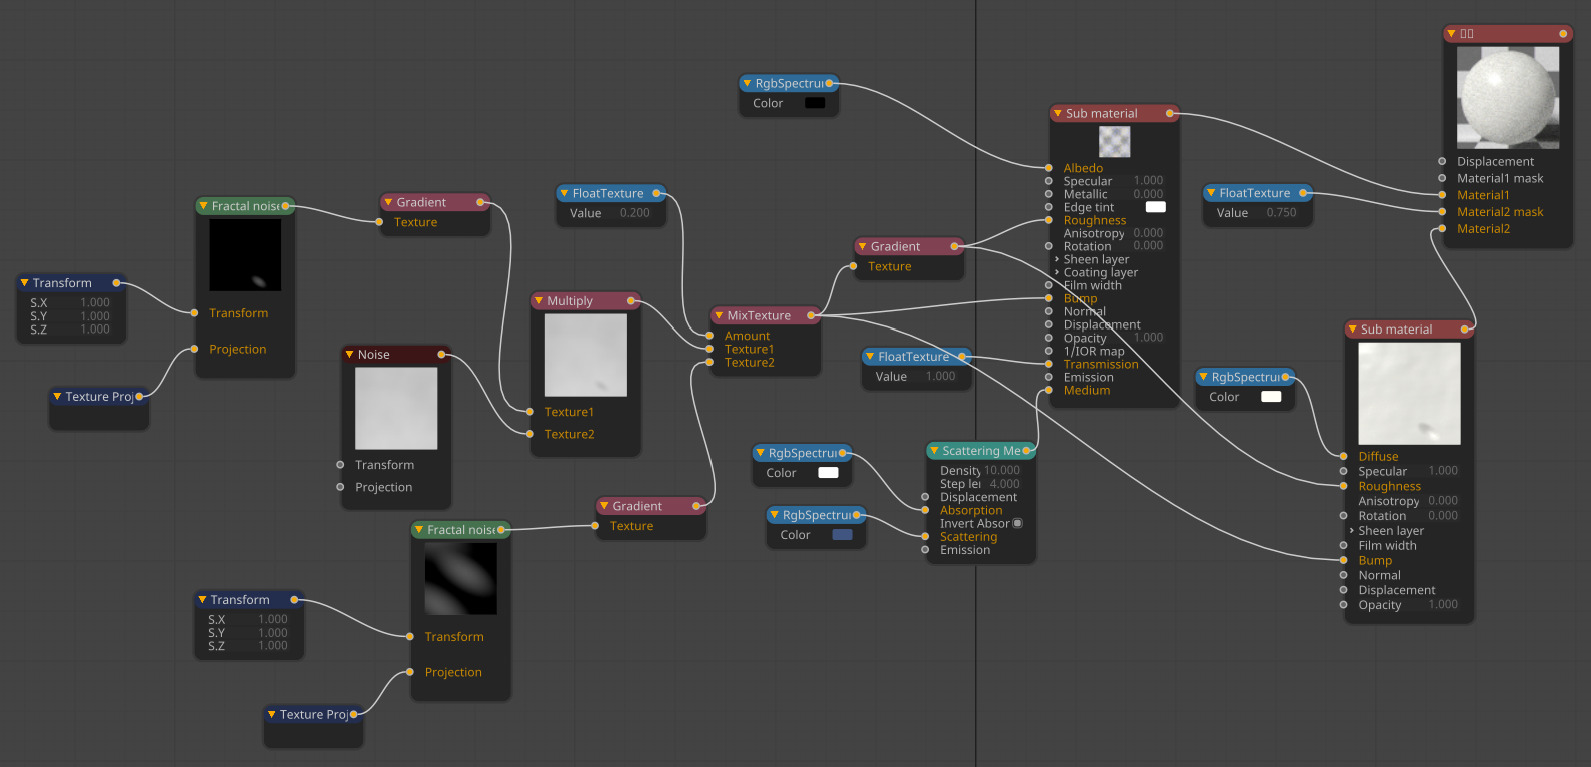This screenshot has width=1591, height=767.
Task: Collapse the Multiply node using its triangle
Action: (539, 301)
